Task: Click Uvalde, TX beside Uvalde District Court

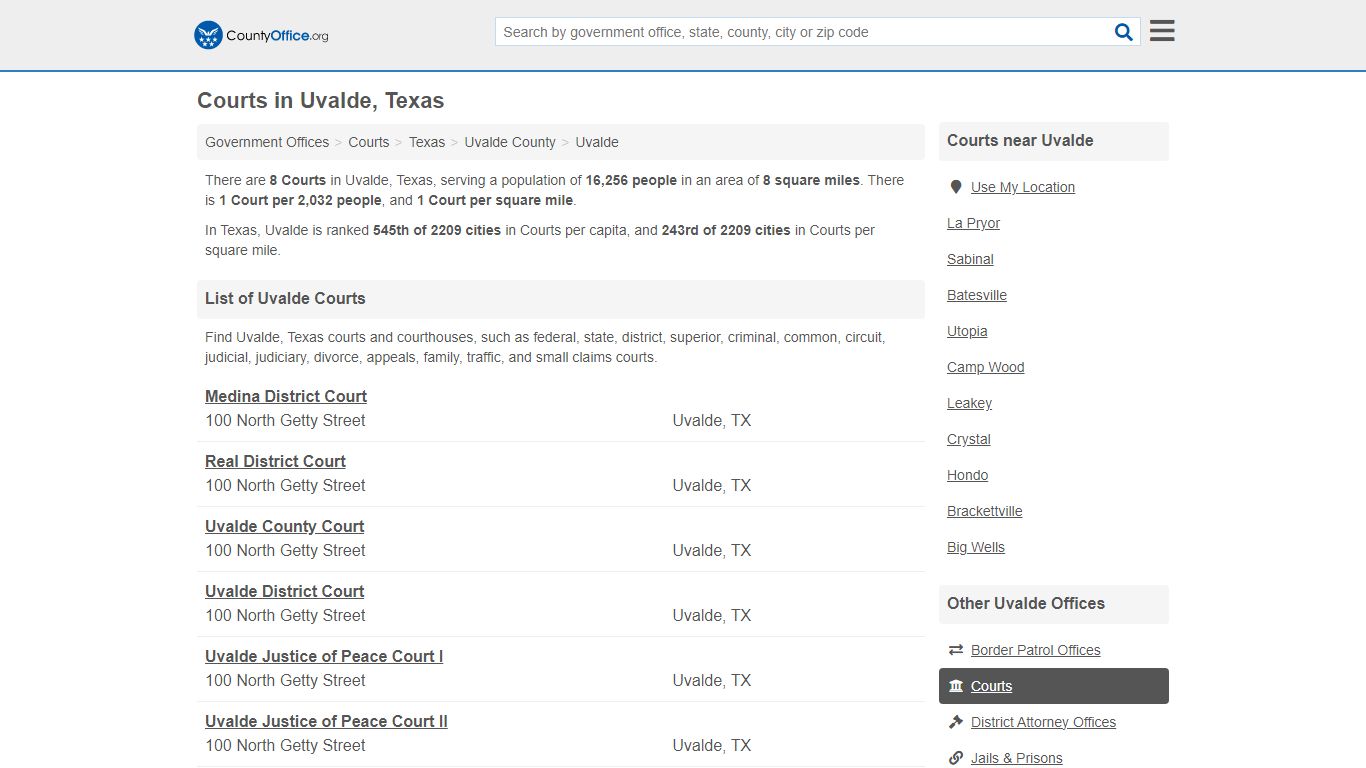Action: (x=711, y=615)
